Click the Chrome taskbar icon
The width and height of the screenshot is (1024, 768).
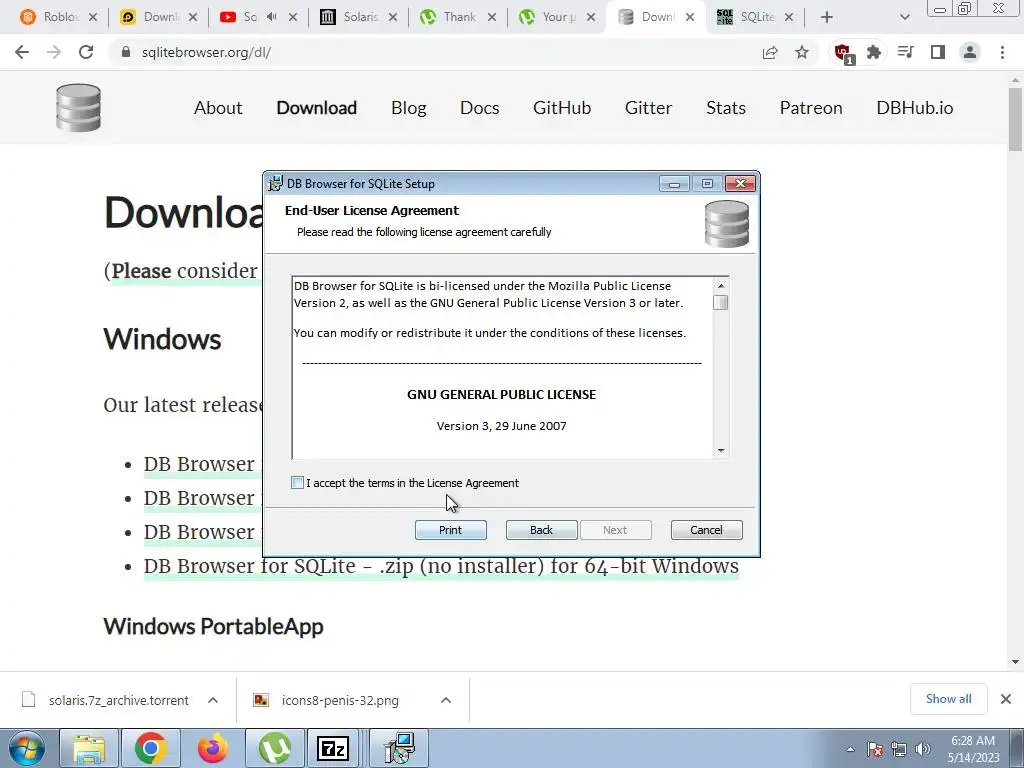coord(150,748)
